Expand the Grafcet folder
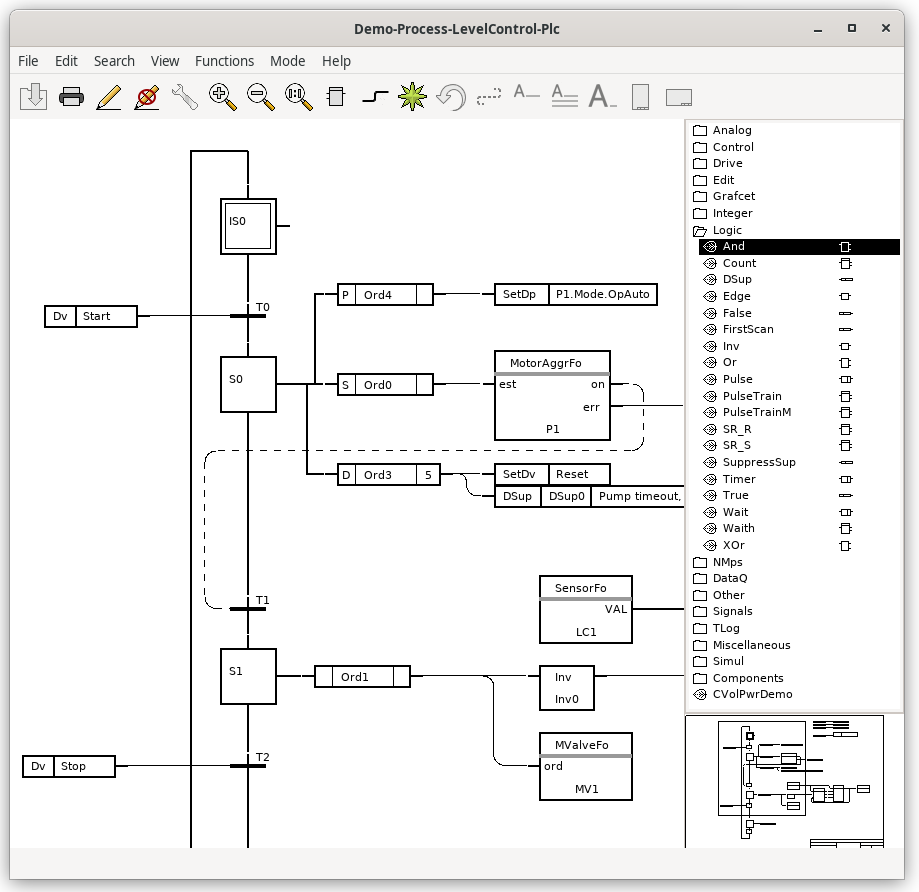The height and width of the screenshot is (892, 919). pos(700,196)
